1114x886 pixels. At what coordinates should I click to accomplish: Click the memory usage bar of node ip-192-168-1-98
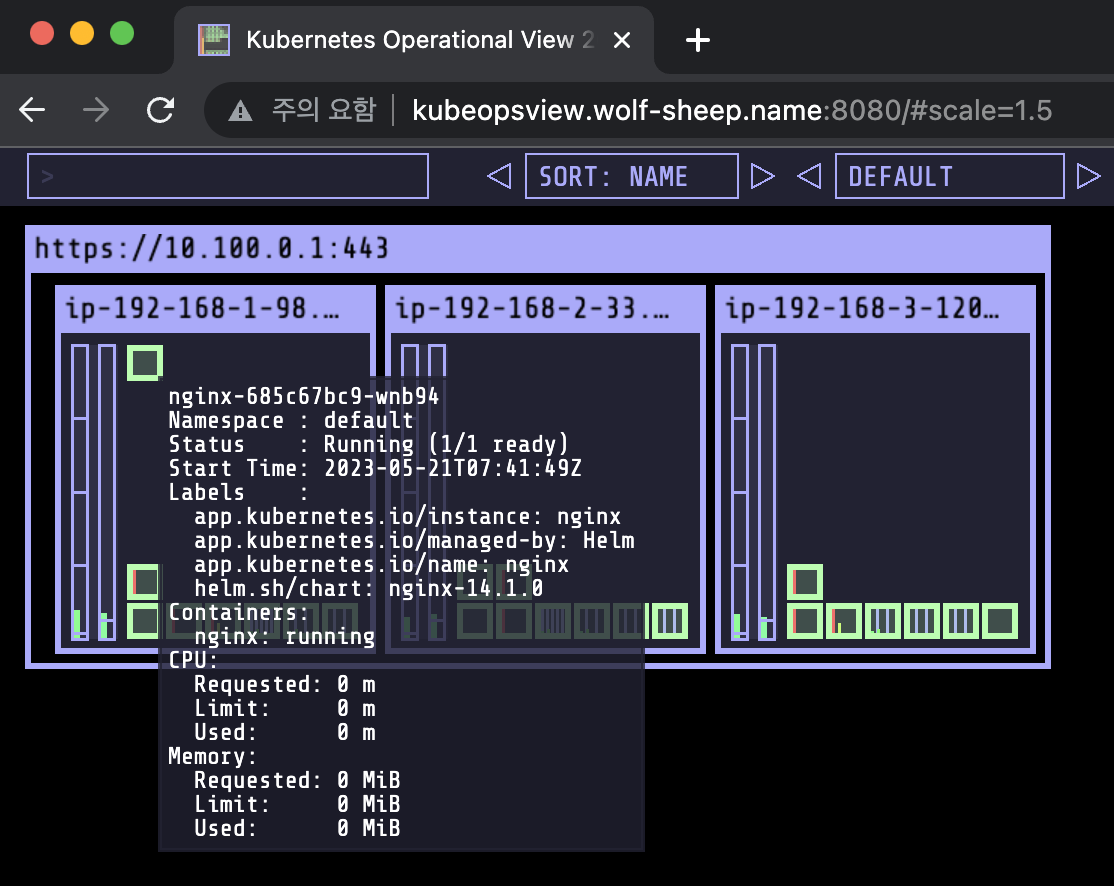click(107, 492)
